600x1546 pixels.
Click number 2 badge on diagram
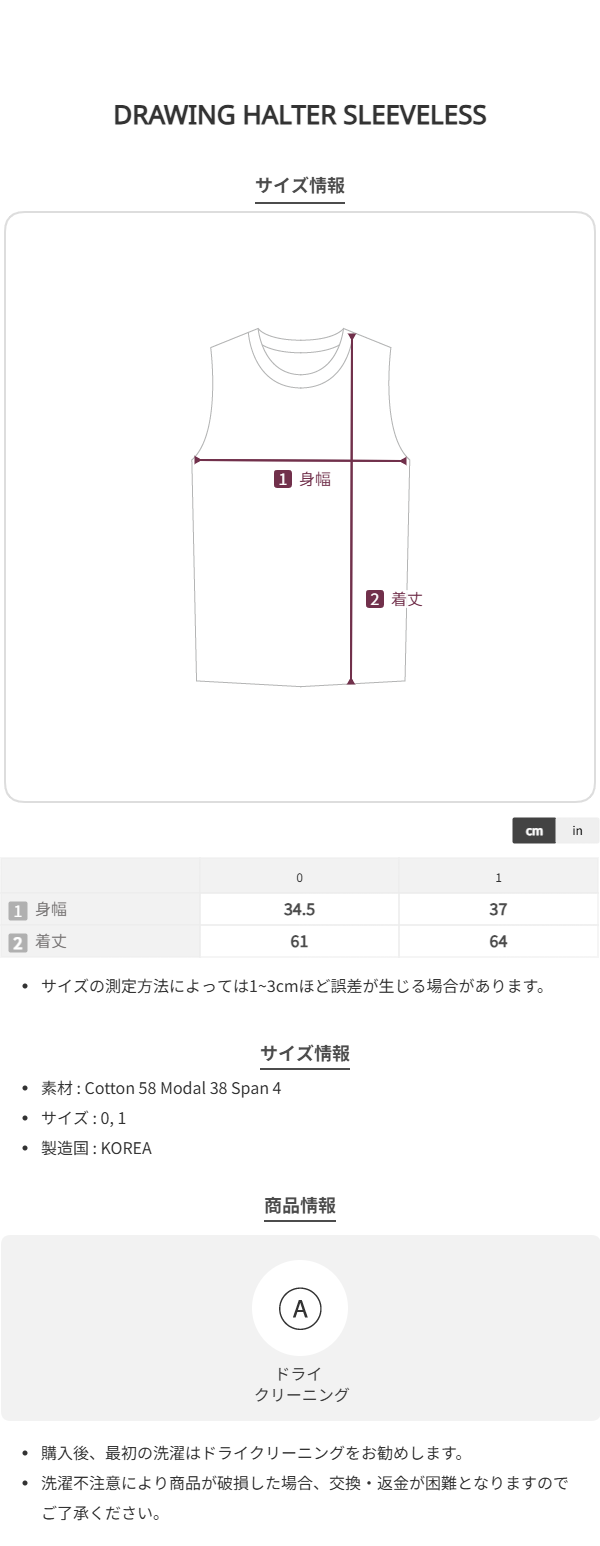375,599
